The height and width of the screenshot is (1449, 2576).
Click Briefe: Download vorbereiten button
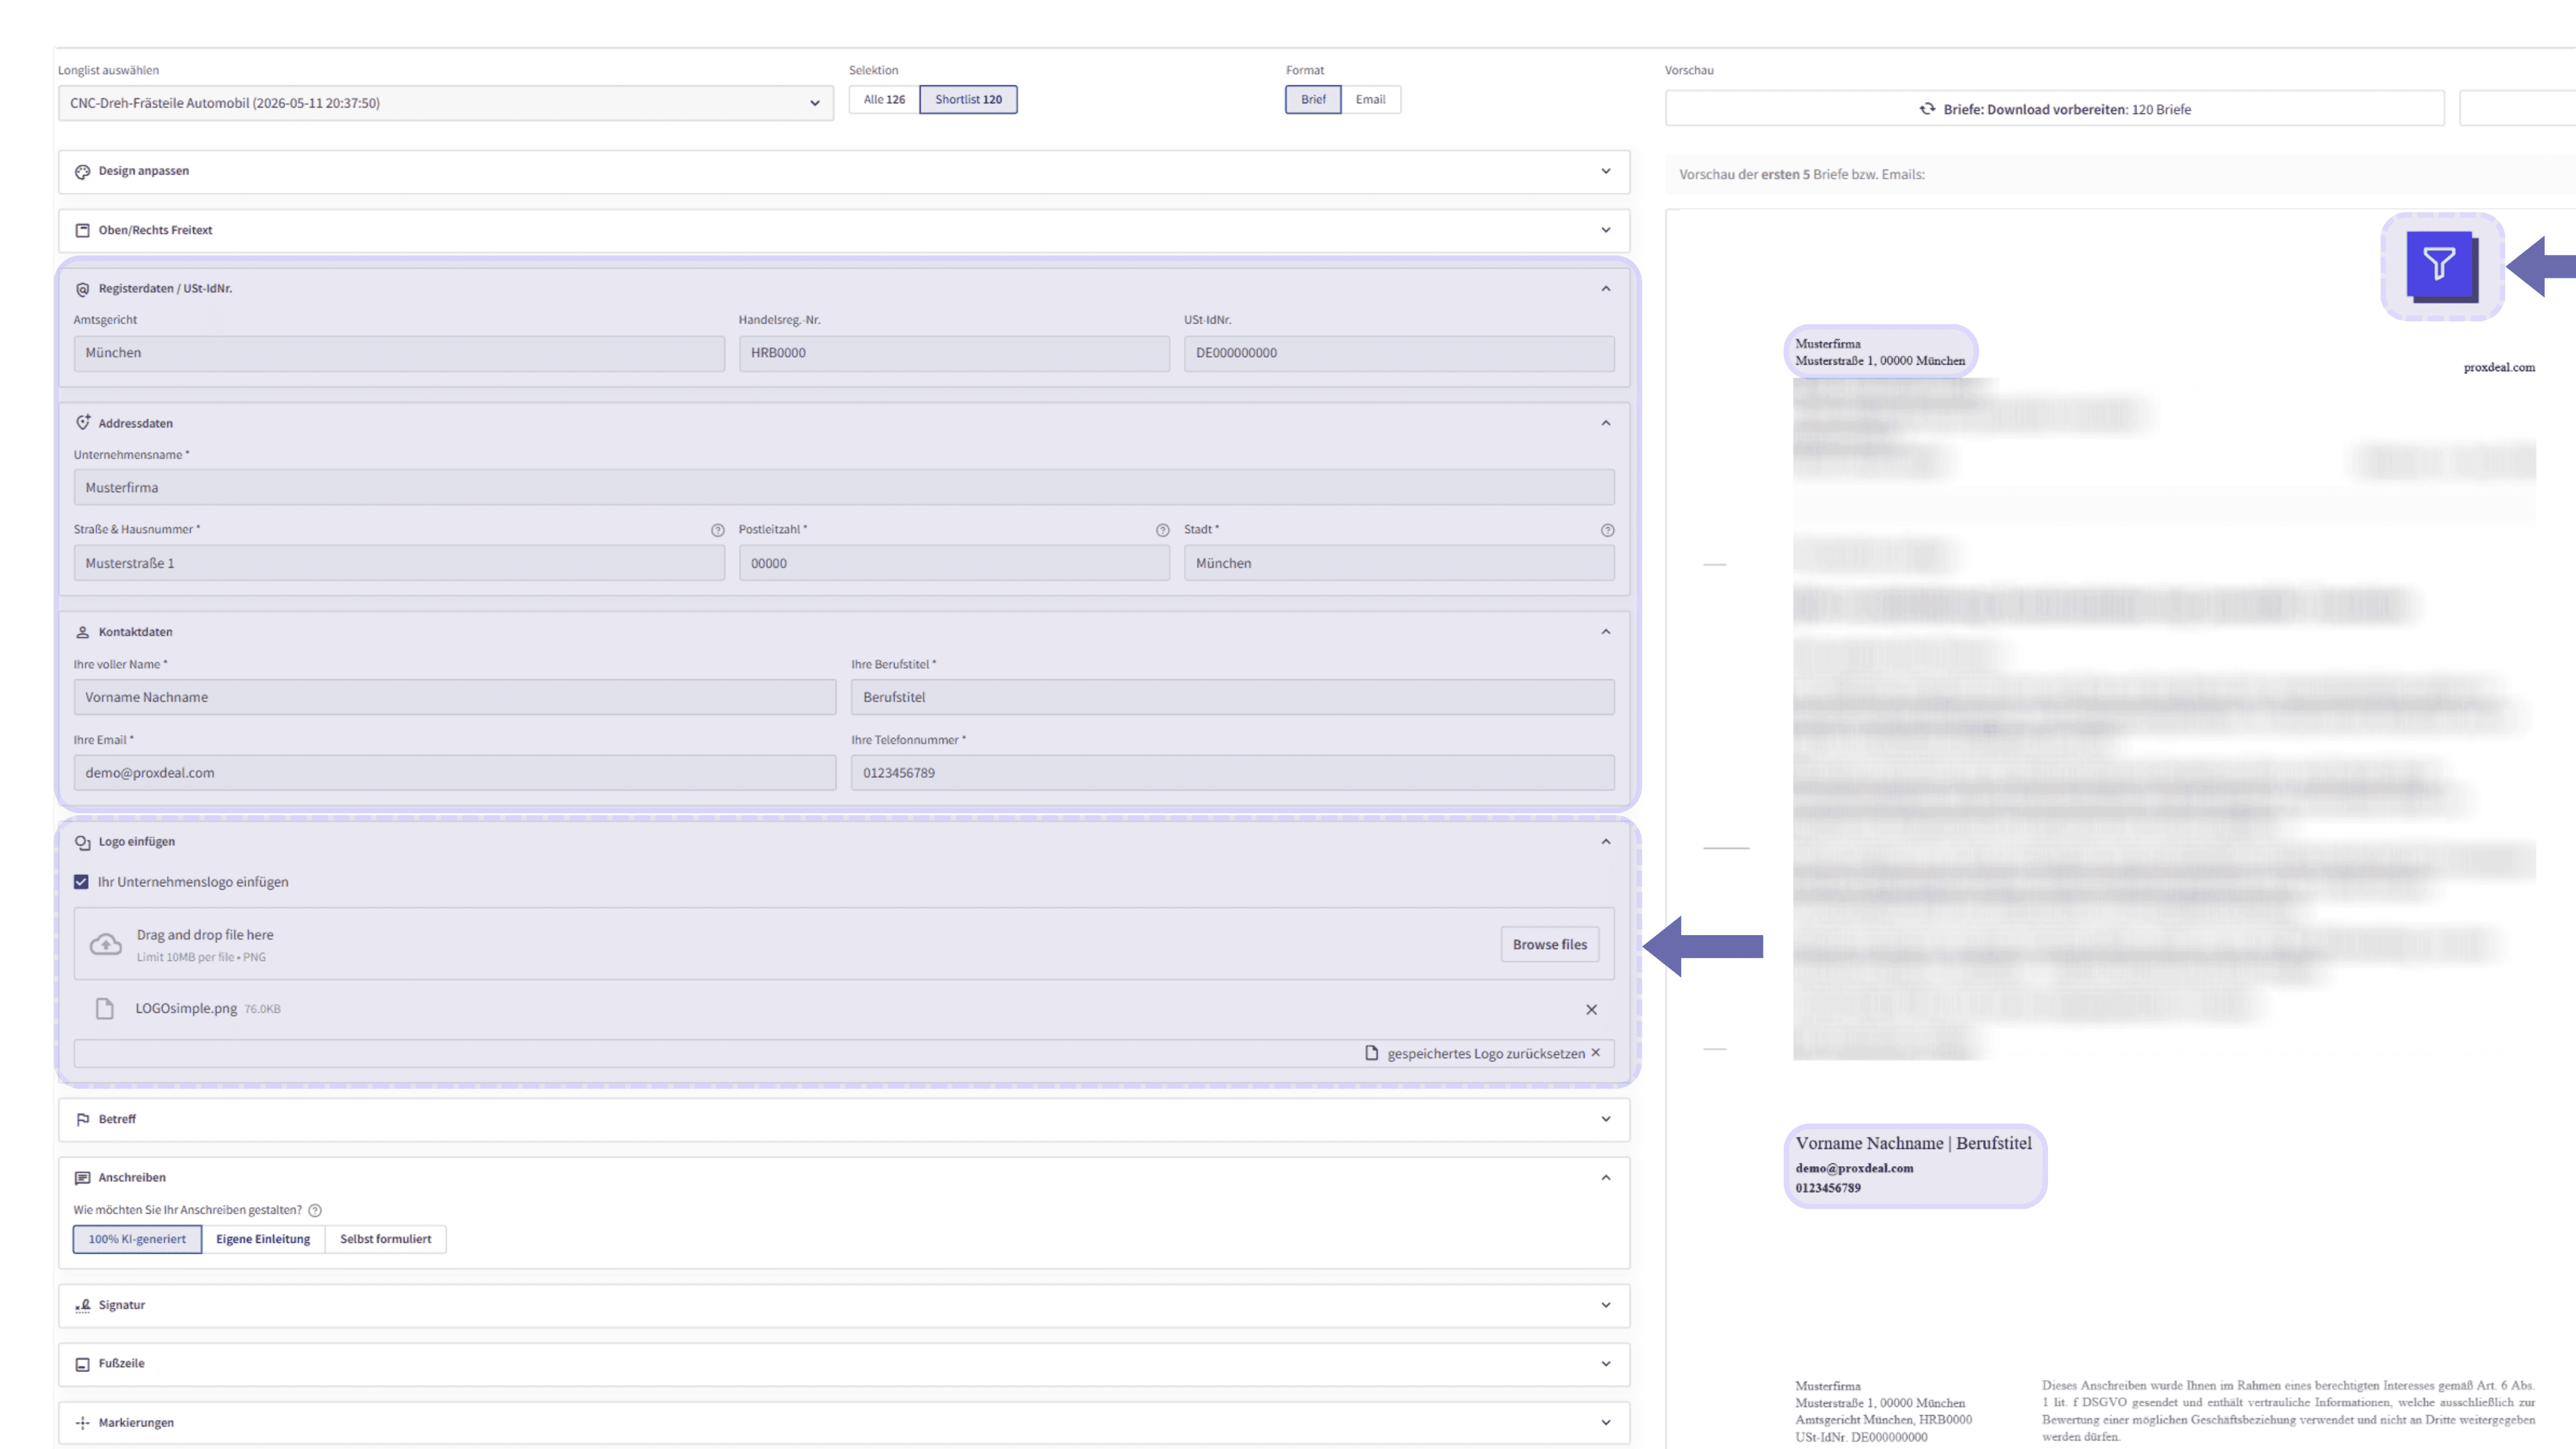(x=2054, y=109)
